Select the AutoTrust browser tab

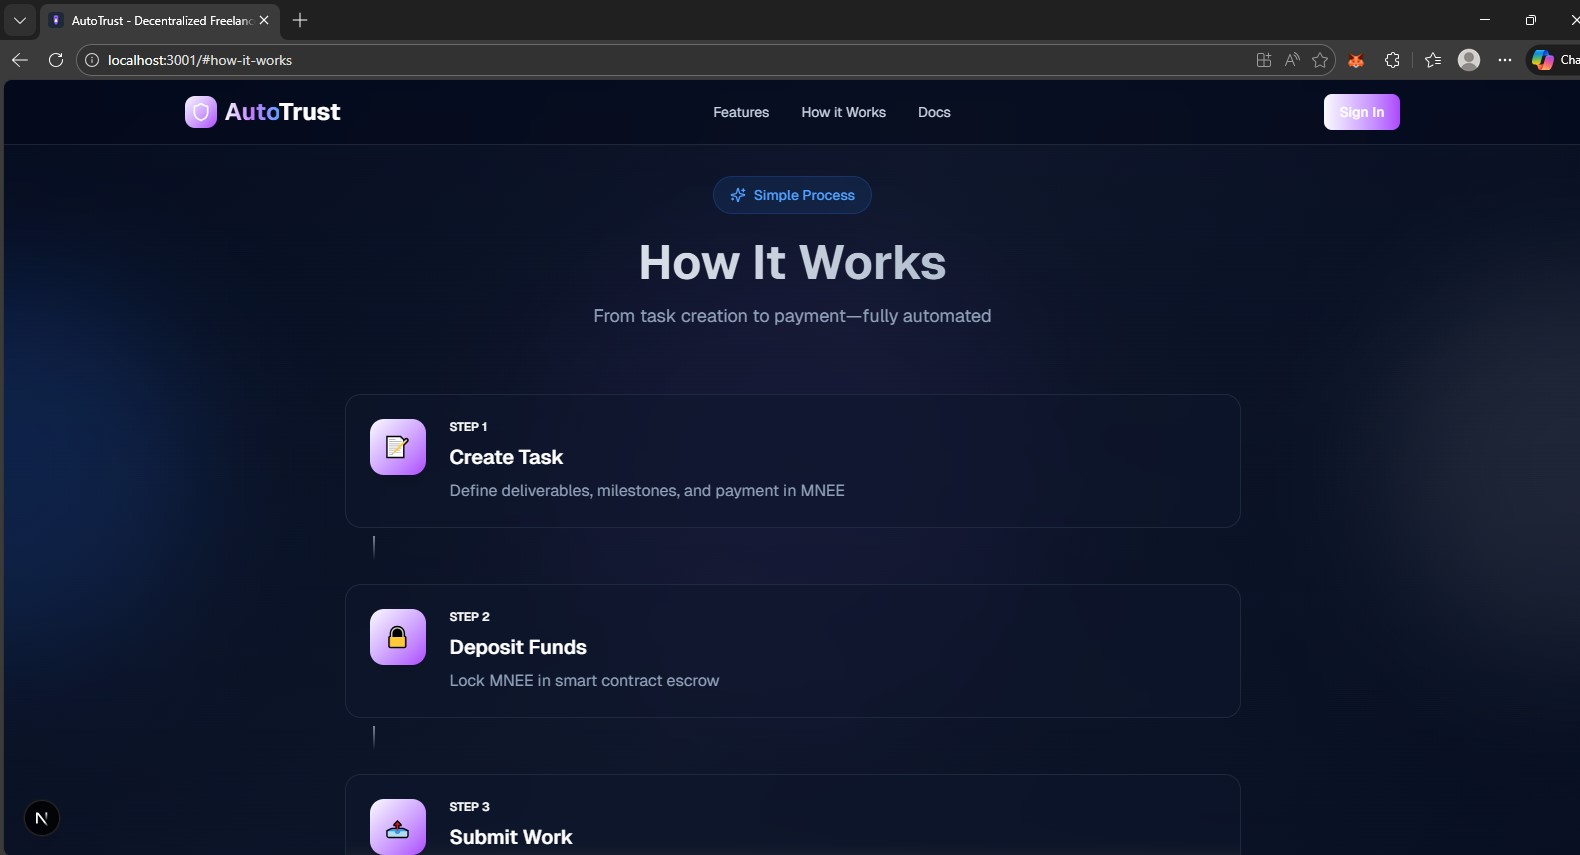tap(160, 20)
